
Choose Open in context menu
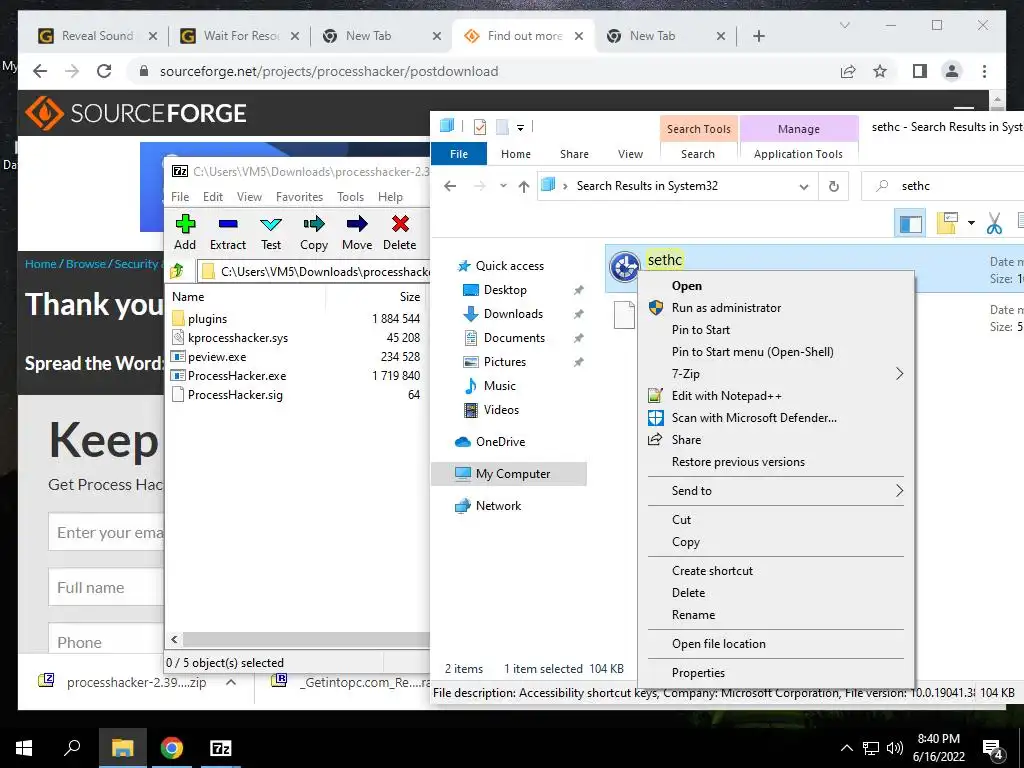pos(686,285)
